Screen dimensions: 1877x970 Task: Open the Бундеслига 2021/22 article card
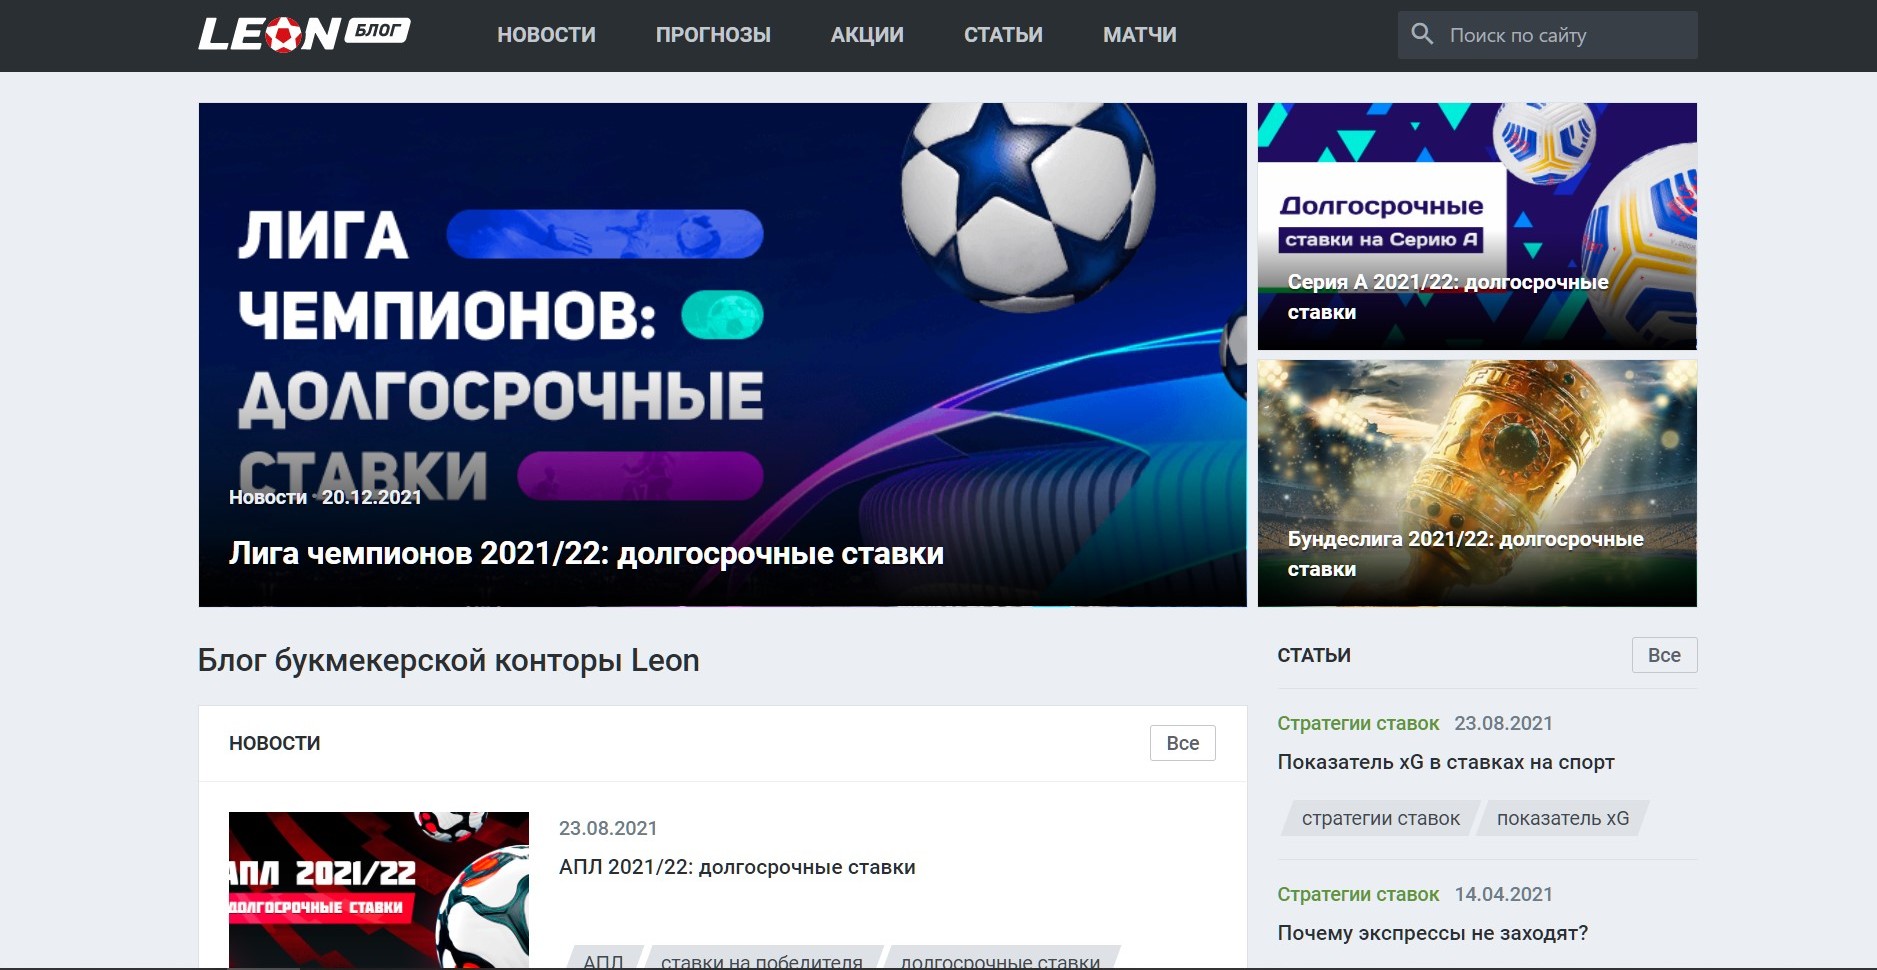[1477, 483]
